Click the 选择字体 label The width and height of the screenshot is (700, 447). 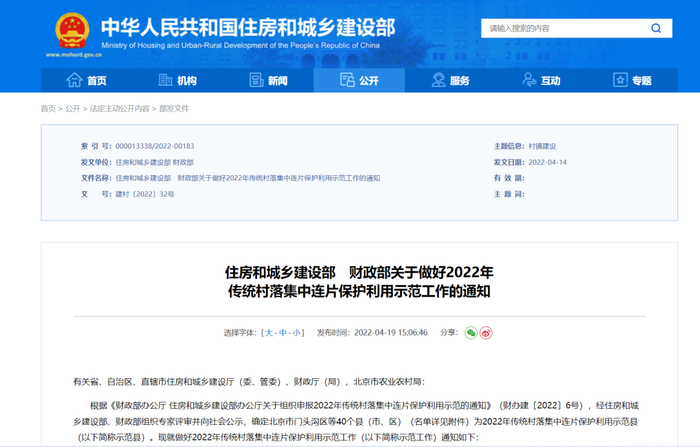pyautogui.click(x=240, y=333)
